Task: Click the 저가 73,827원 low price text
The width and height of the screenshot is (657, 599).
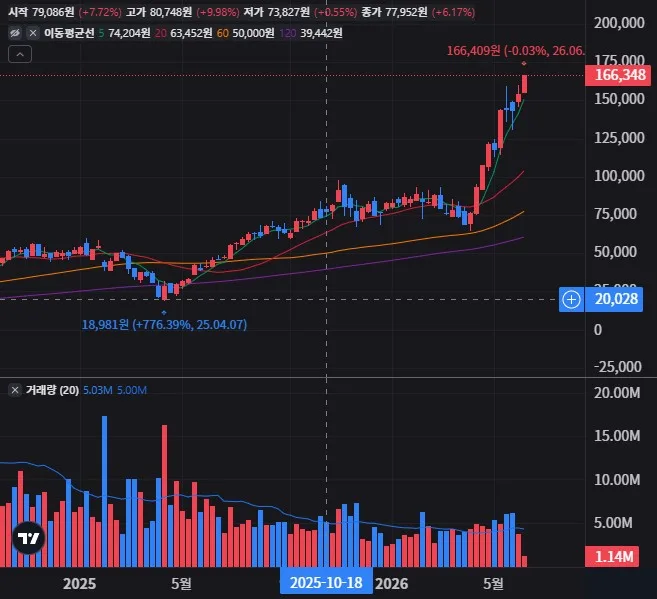Action: coord(277,12)
